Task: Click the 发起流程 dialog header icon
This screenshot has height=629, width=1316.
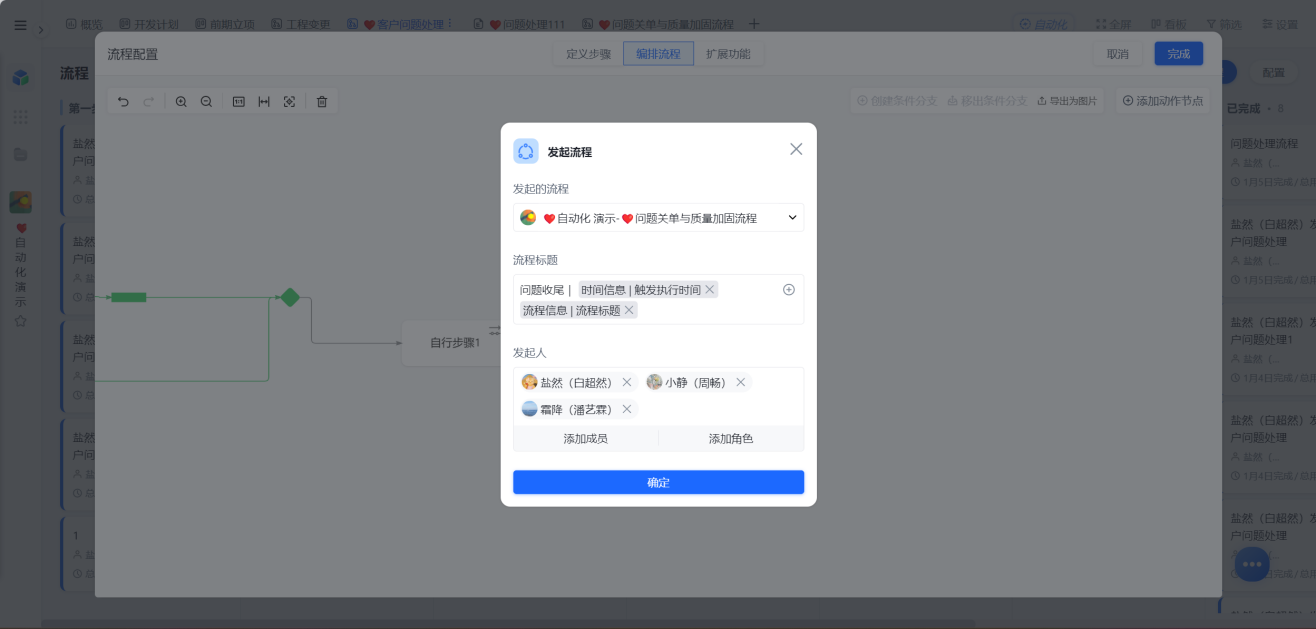Action: [x=526, y=151]
